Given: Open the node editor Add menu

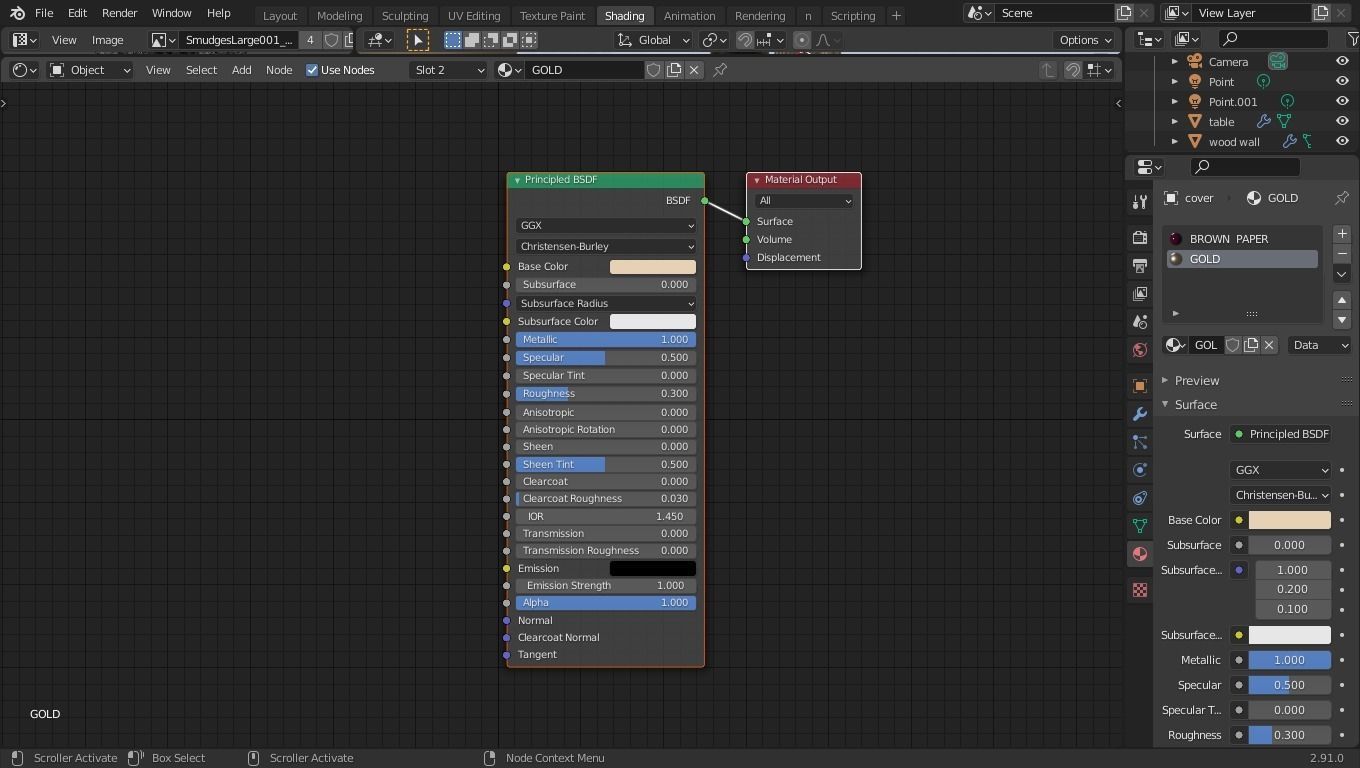Looking at the screenshot, I should pyautogui.click(x=242, y=70).
